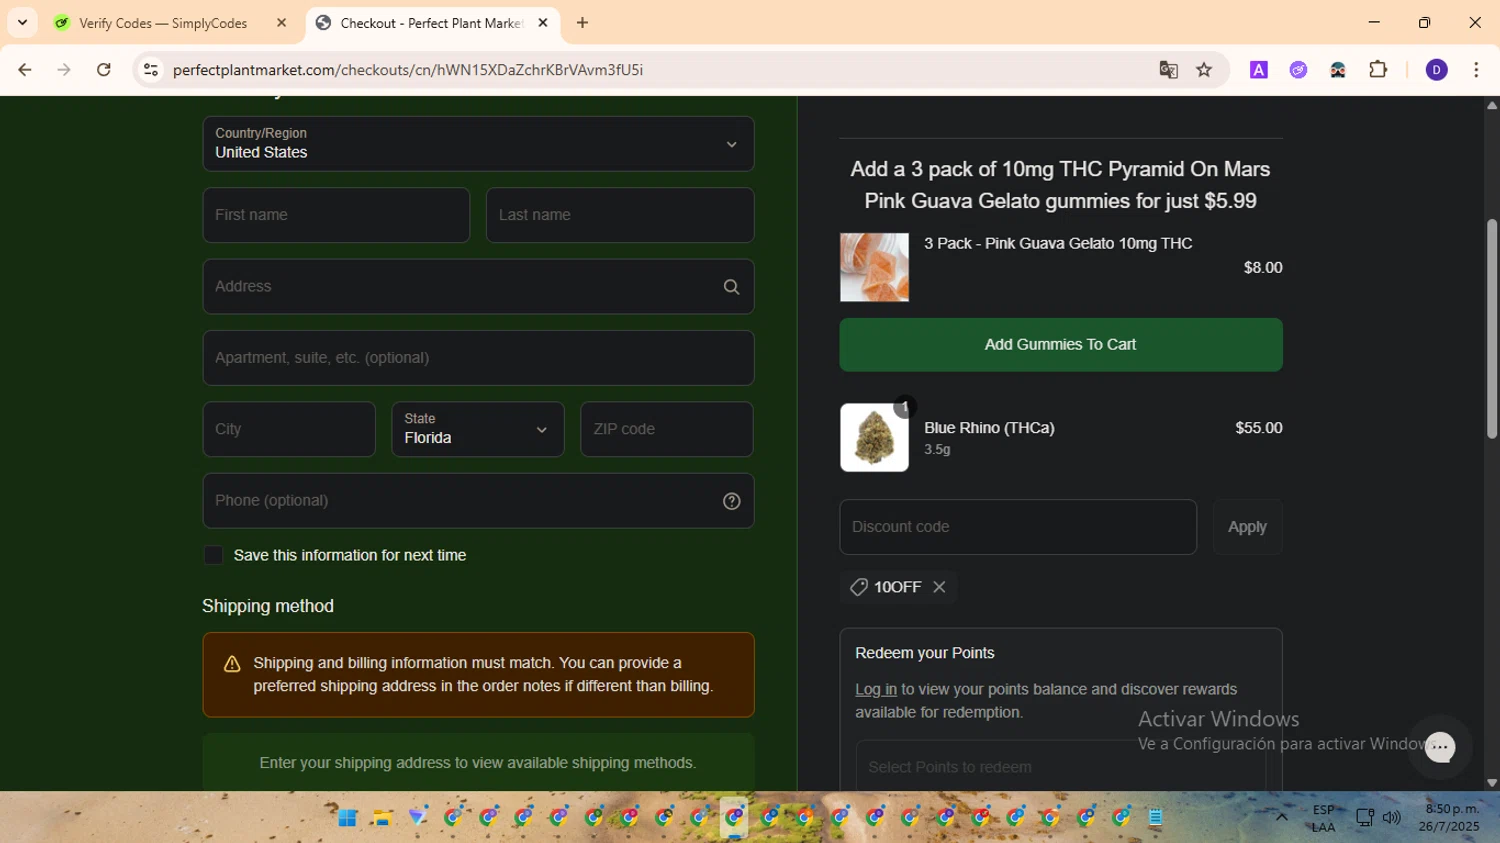1500x843 pixels.
Task: Open the State dropdown showing Florida
Action: pos(478,429)
